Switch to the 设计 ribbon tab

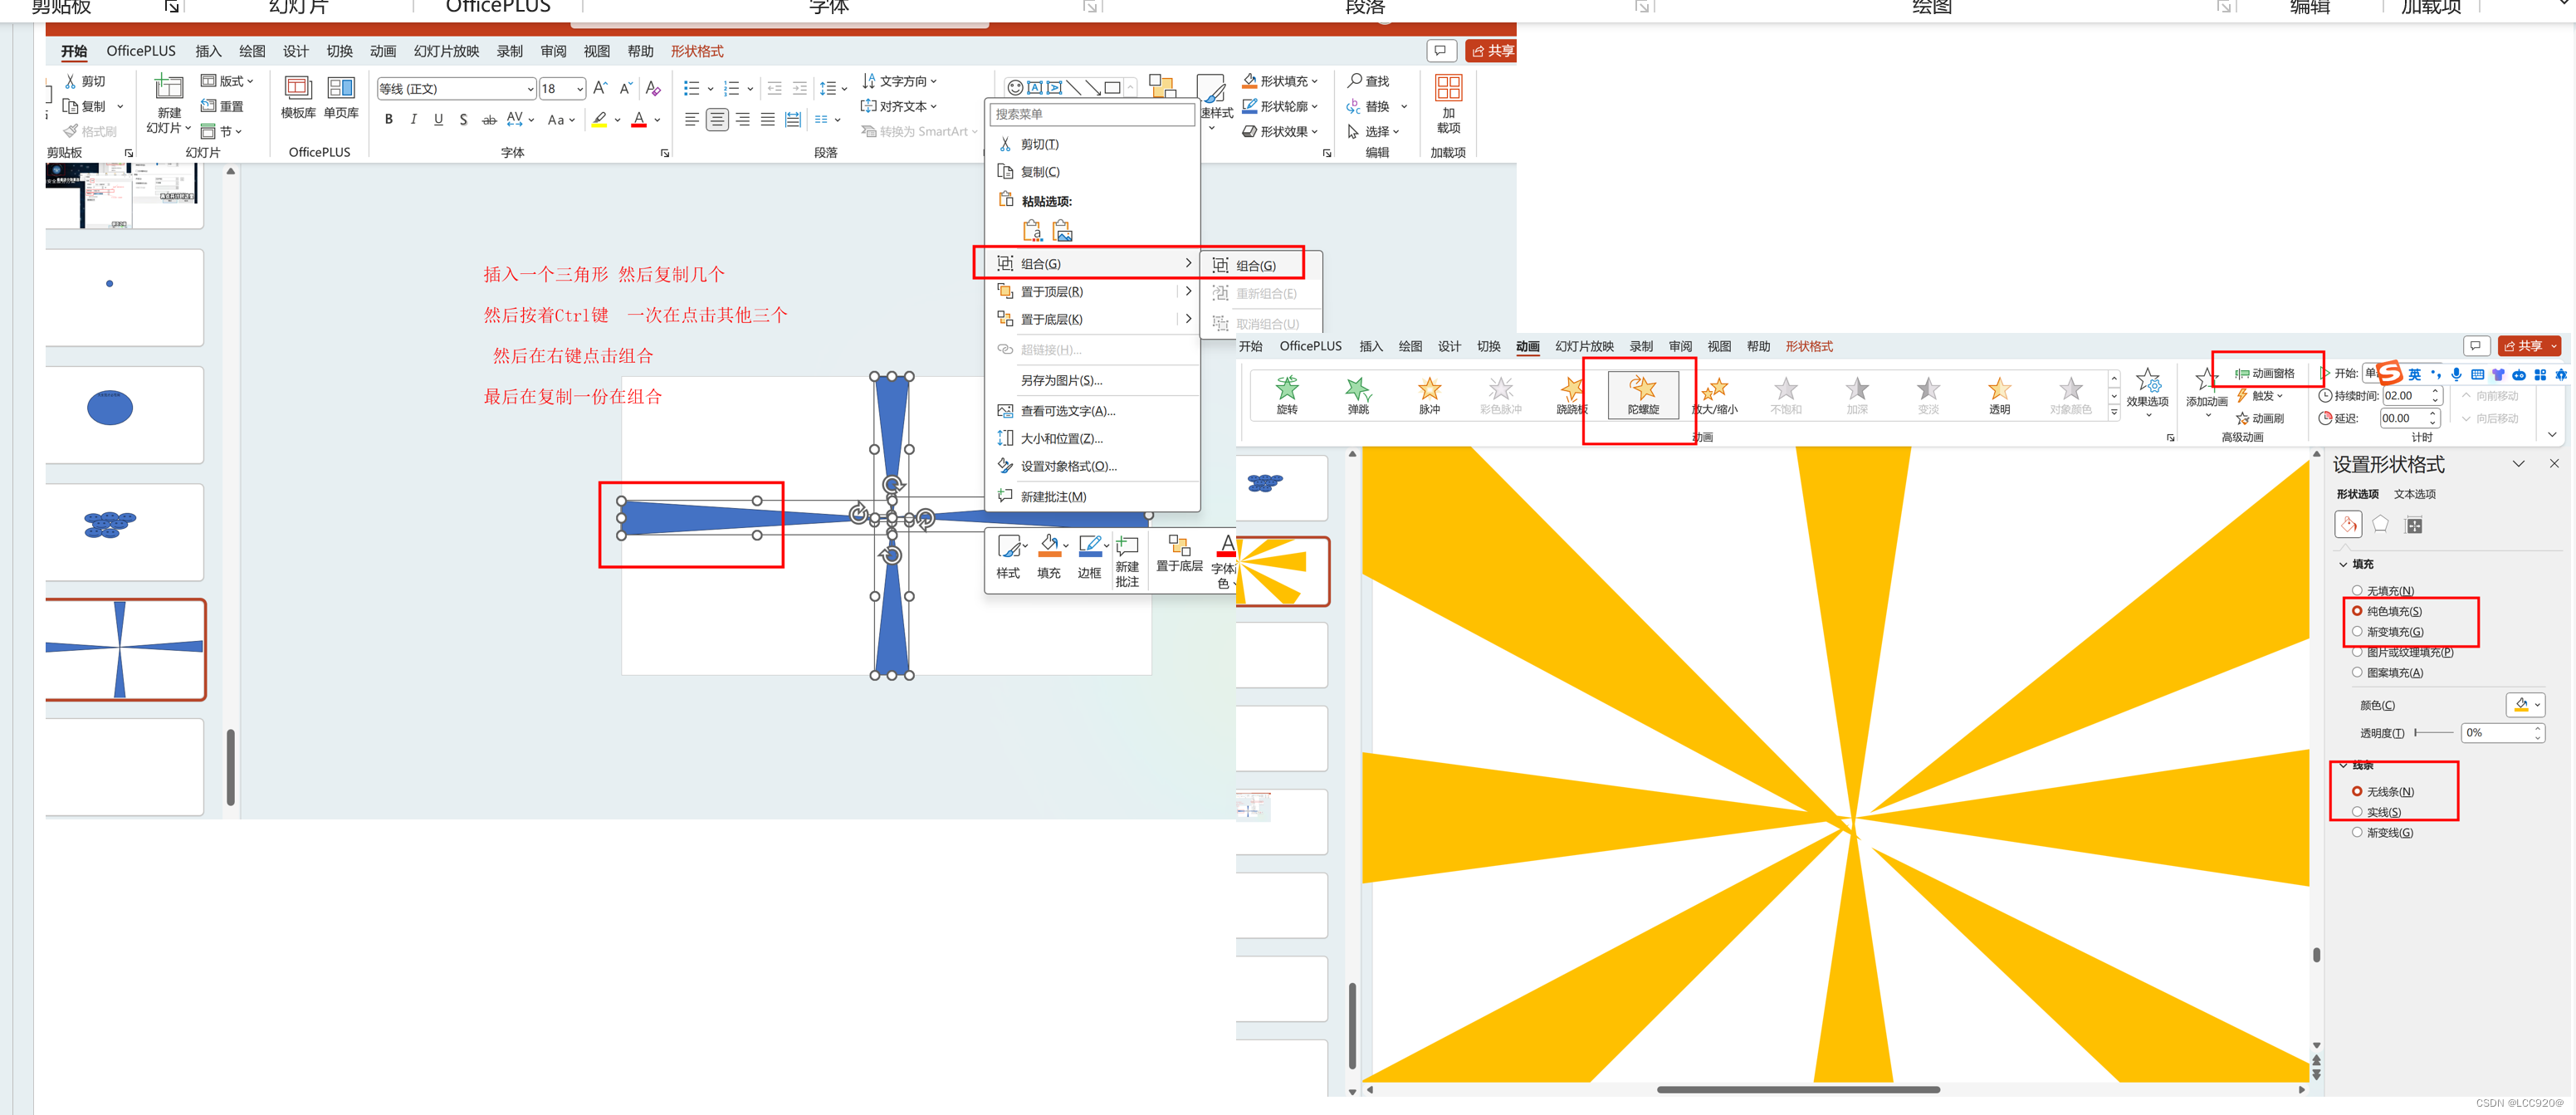point(295,51)
